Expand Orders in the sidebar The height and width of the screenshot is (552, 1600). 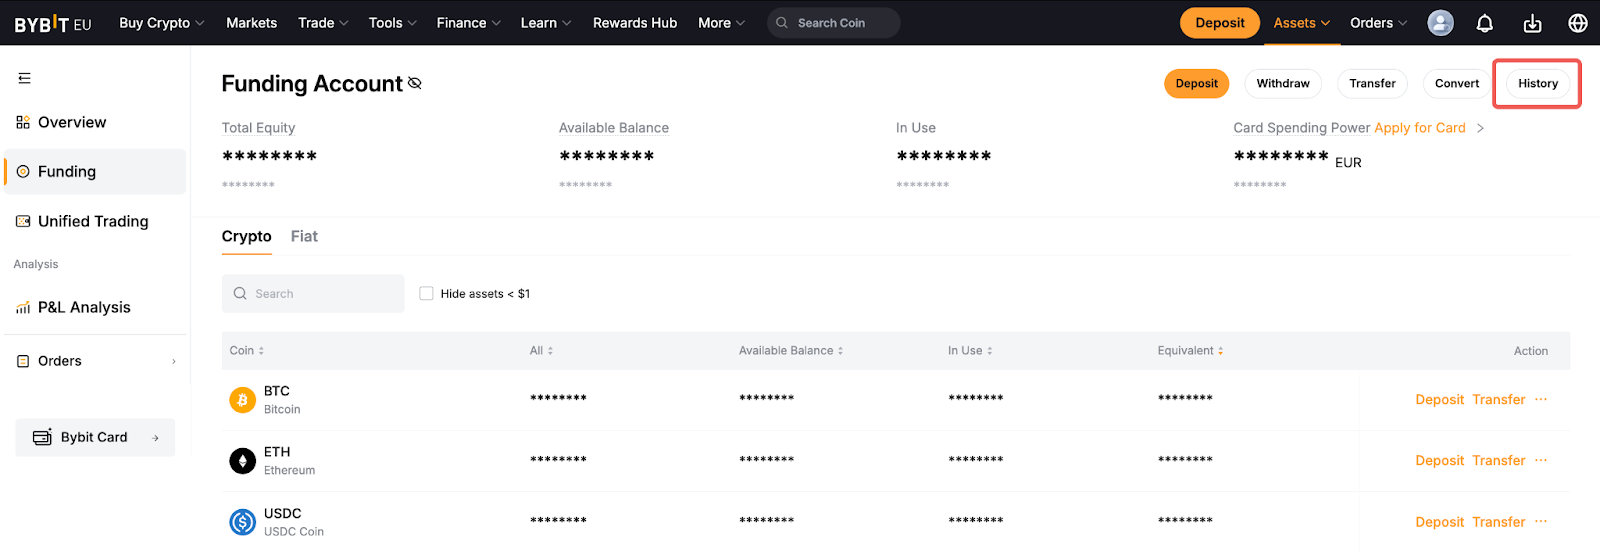(x=96, y=361)
